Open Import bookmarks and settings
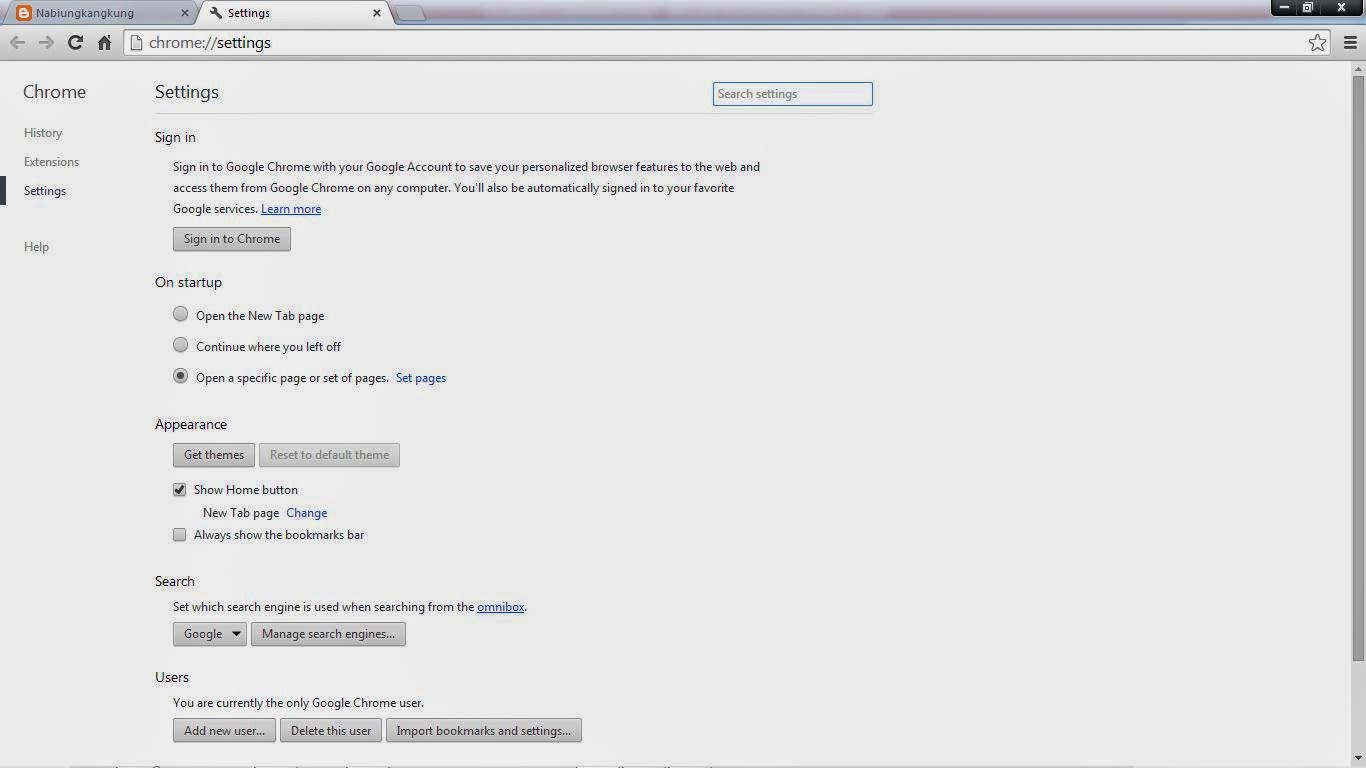1366x768 pixels. click(484, 731)
